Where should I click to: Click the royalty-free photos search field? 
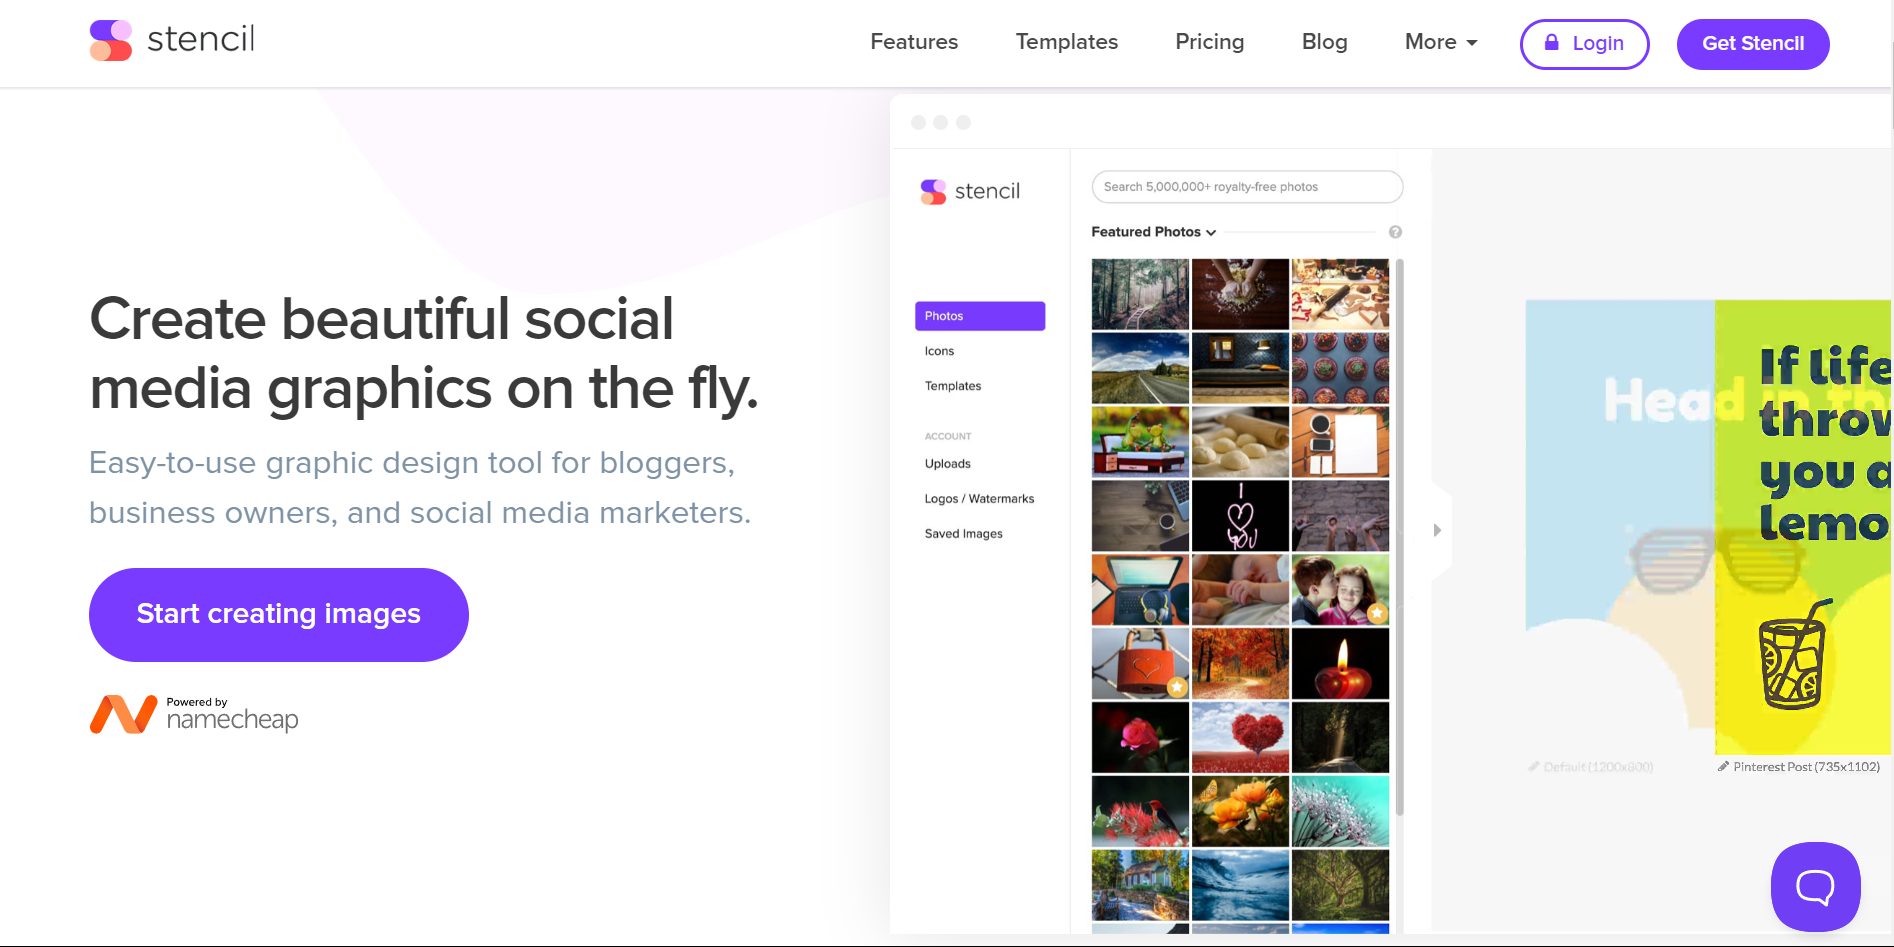[1247, 187]
